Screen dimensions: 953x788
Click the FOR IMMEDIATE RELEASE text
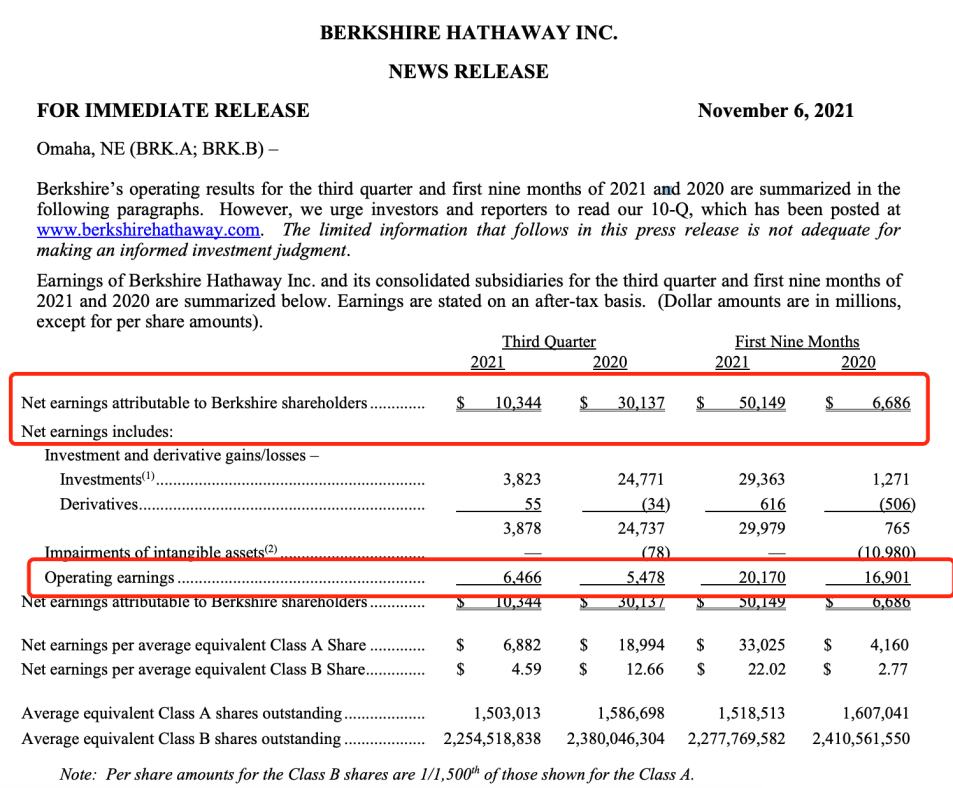[173, 110]
